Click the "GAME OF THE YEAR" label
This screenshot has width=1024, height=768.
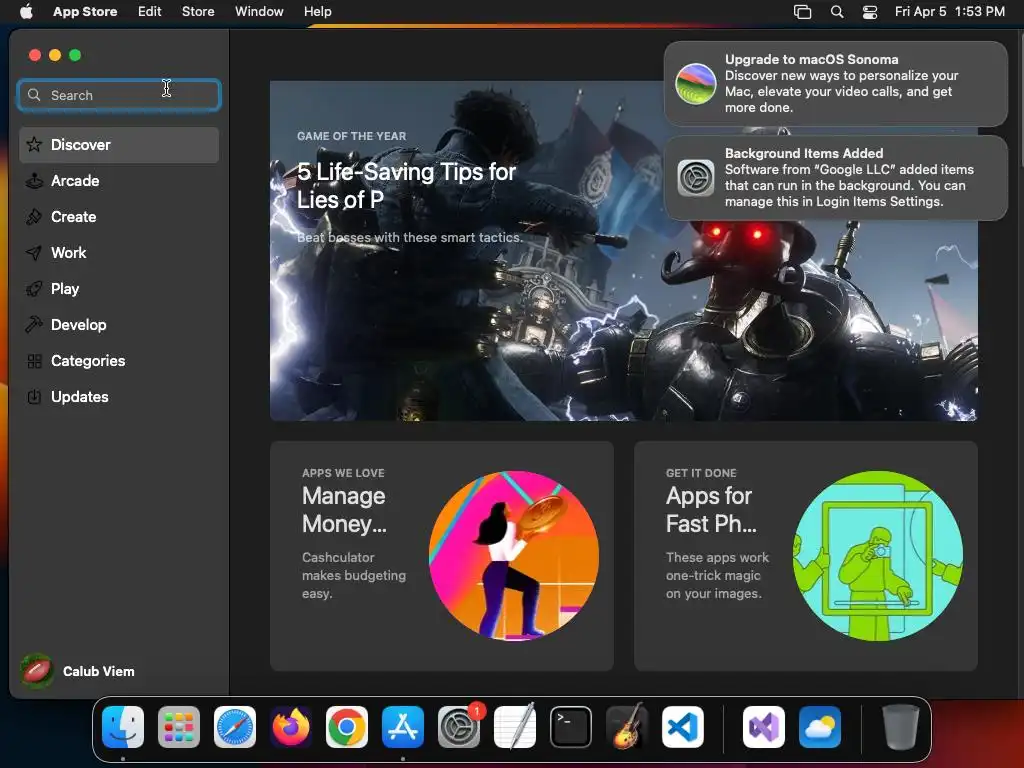pyautogui.click(x=351, y=136)
